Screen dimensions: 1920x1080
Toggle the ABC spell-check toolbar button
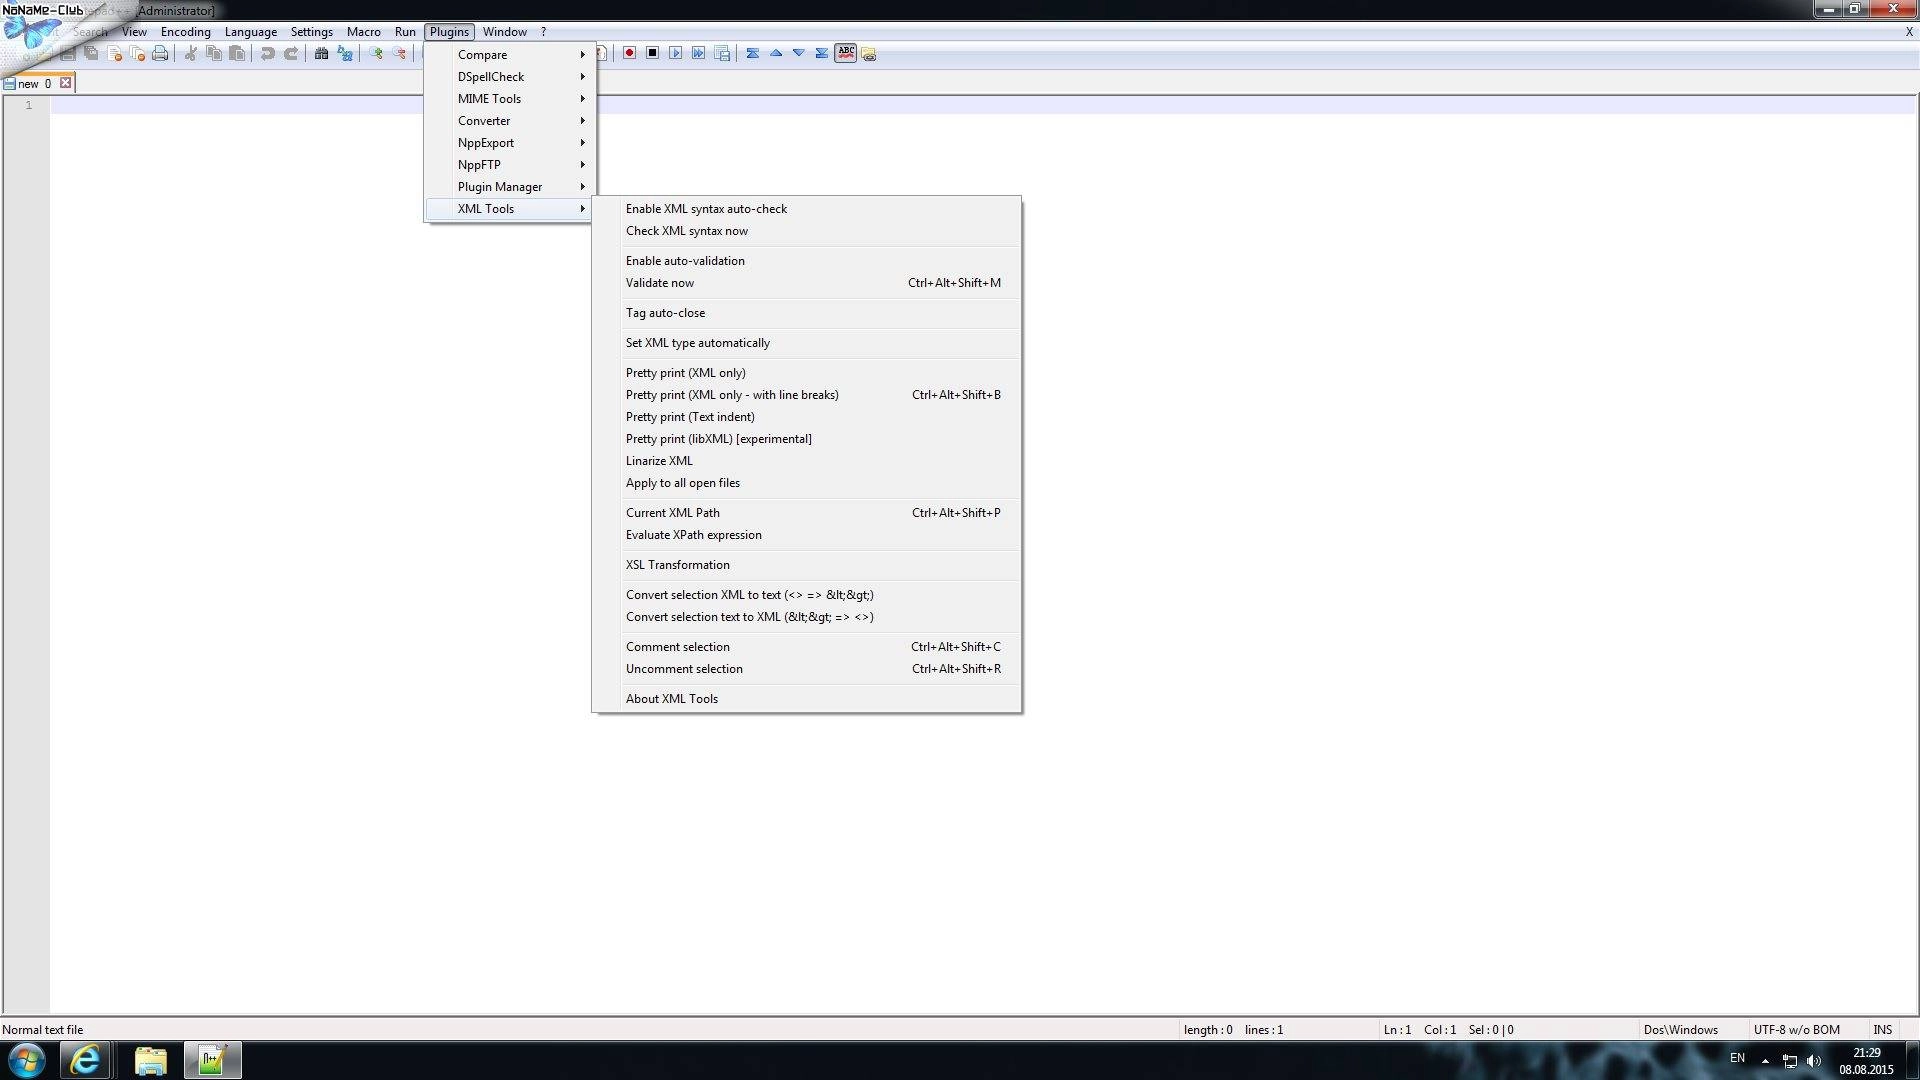(846, 53)
